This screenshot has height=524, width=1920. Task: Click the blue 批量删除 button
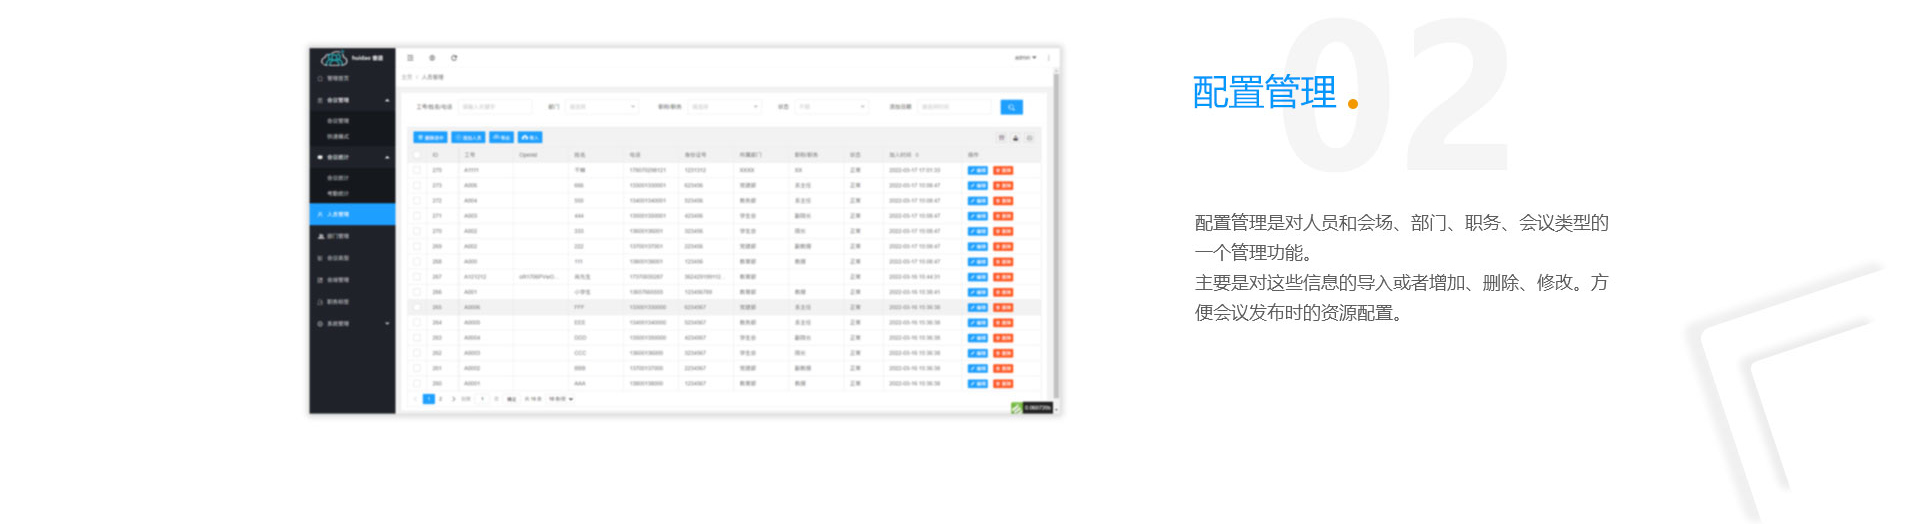[431, 137]
